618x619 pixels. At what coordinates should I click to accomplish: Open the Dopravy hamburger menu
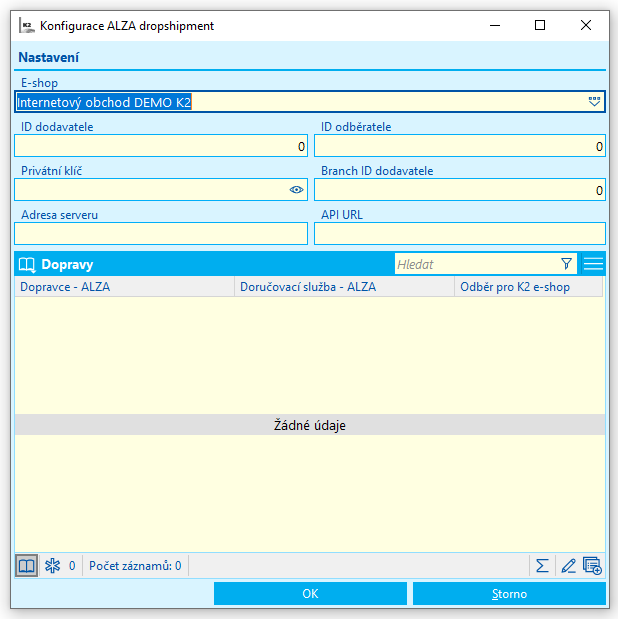(593, 264)
